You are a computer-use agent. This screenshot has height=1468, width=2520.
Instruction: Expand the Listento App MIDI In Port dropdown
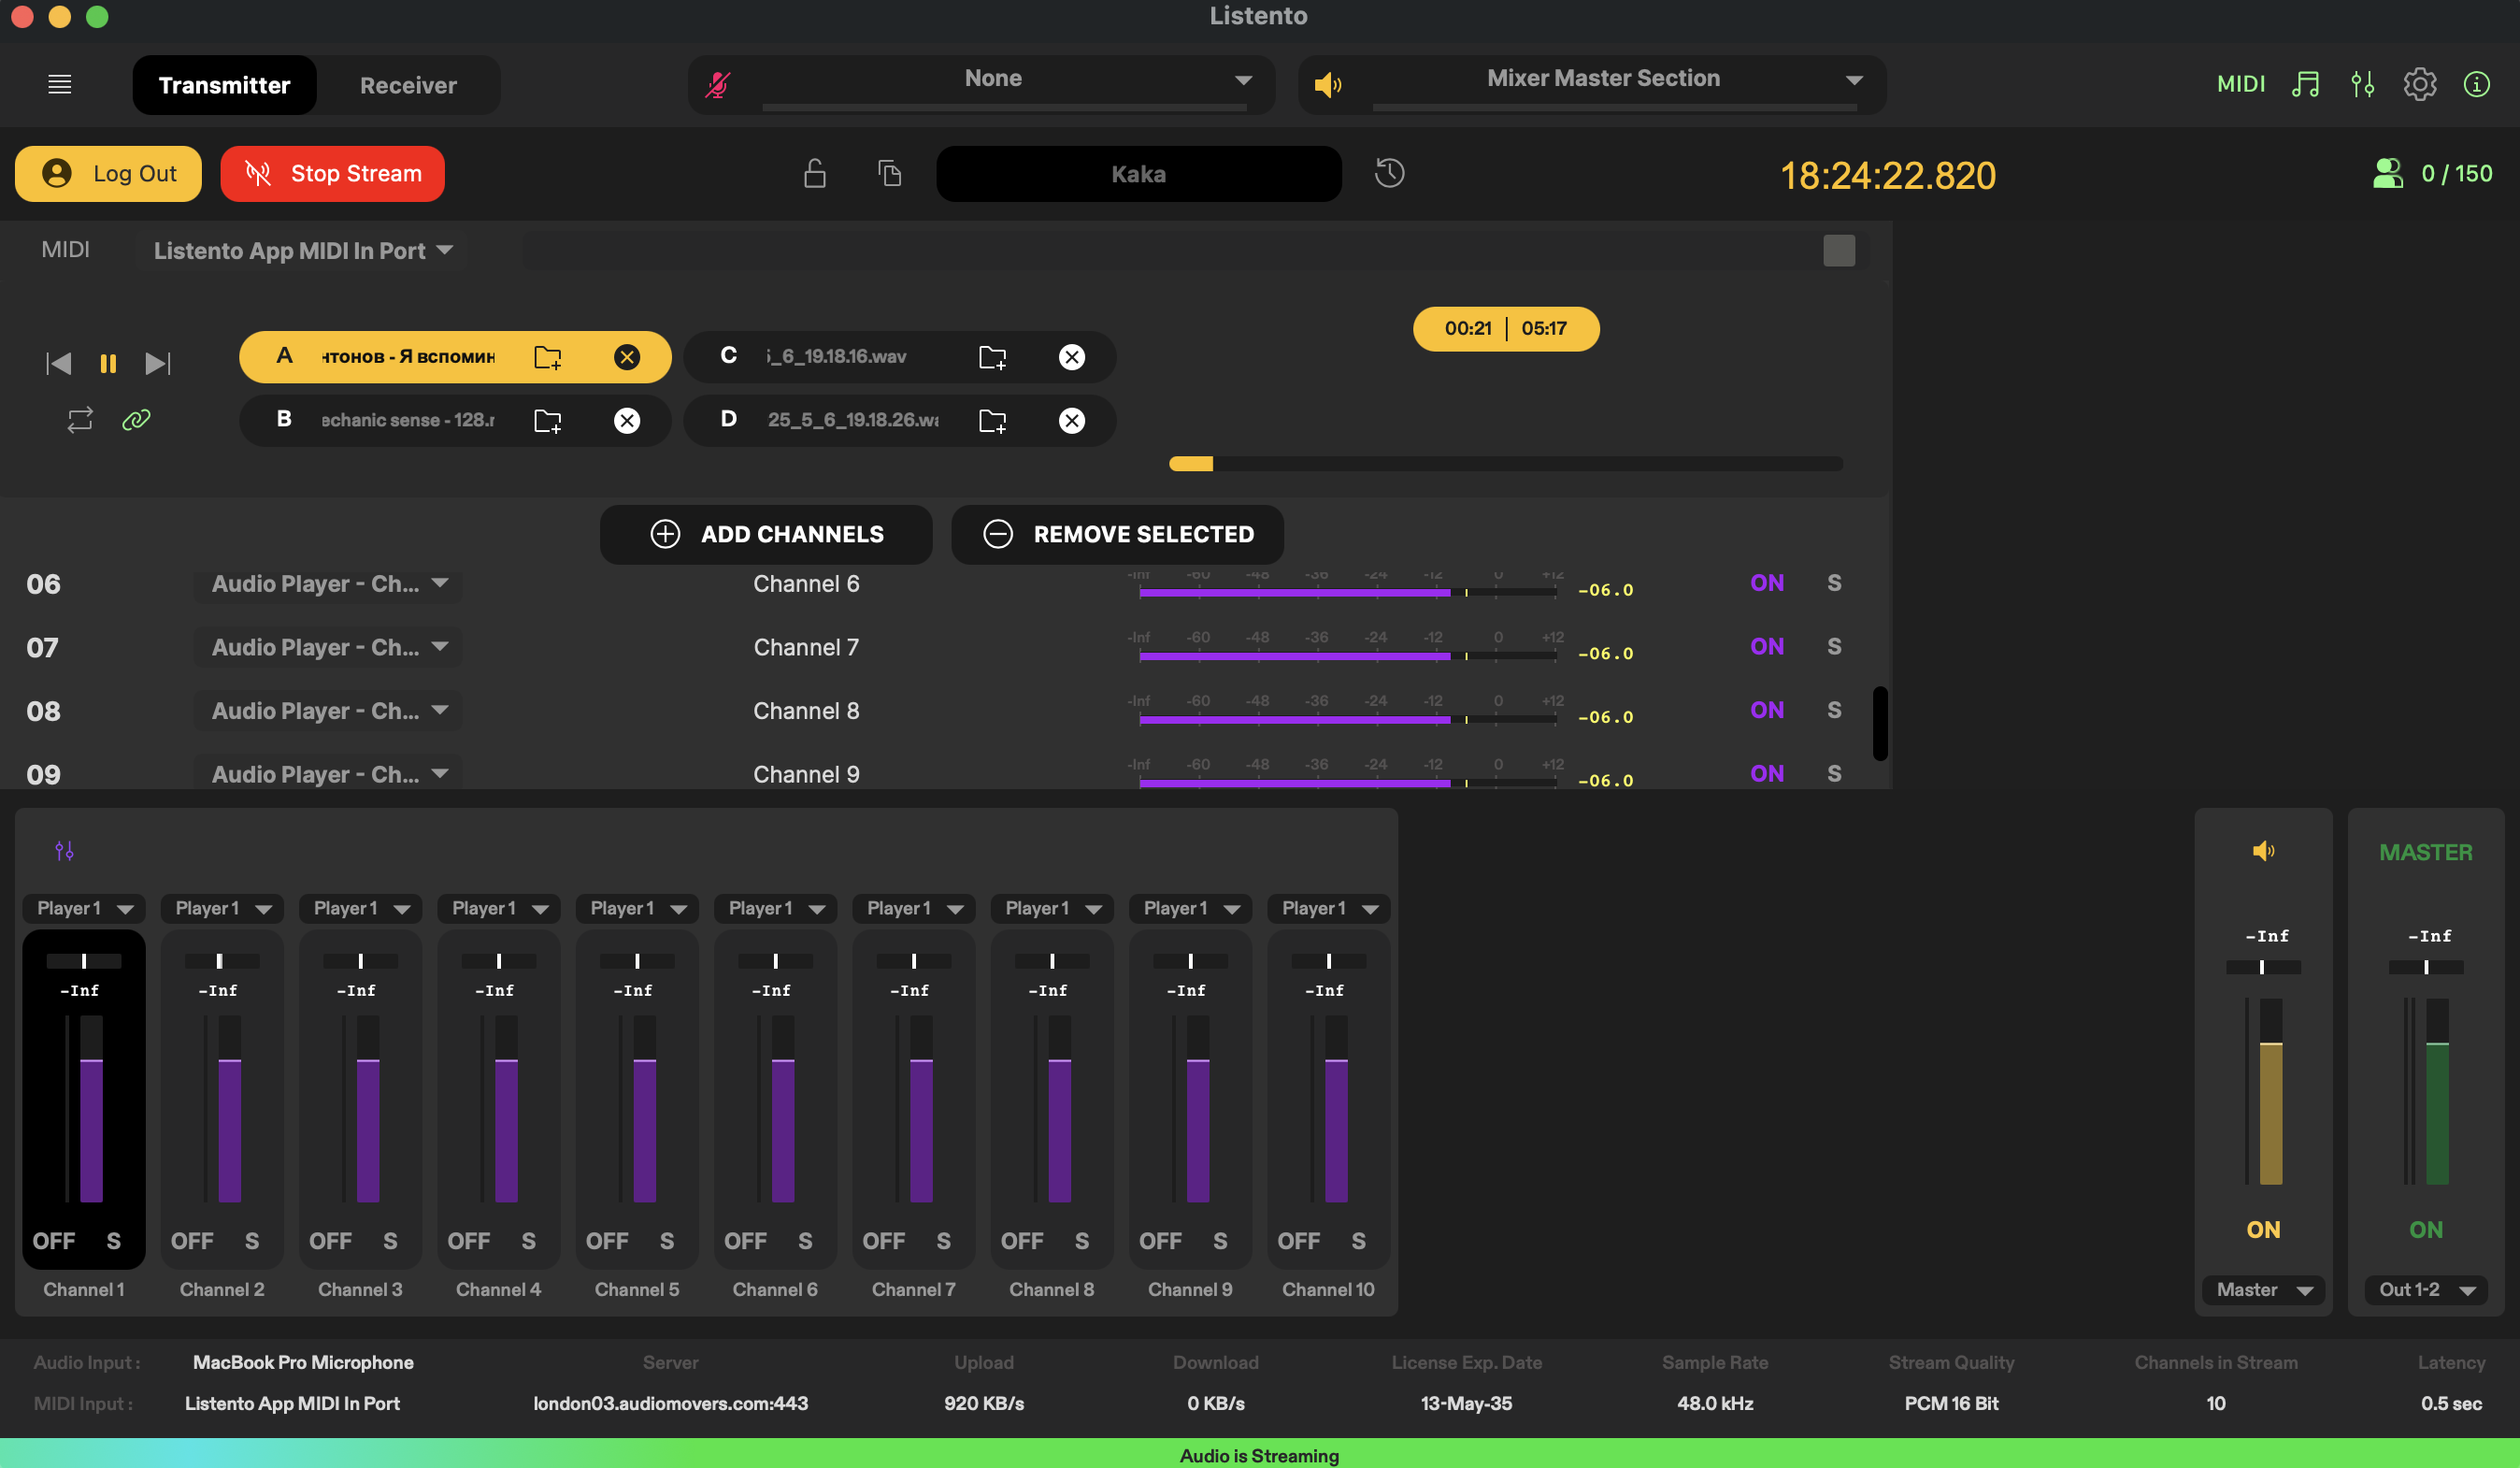click(x=302, y=250)
